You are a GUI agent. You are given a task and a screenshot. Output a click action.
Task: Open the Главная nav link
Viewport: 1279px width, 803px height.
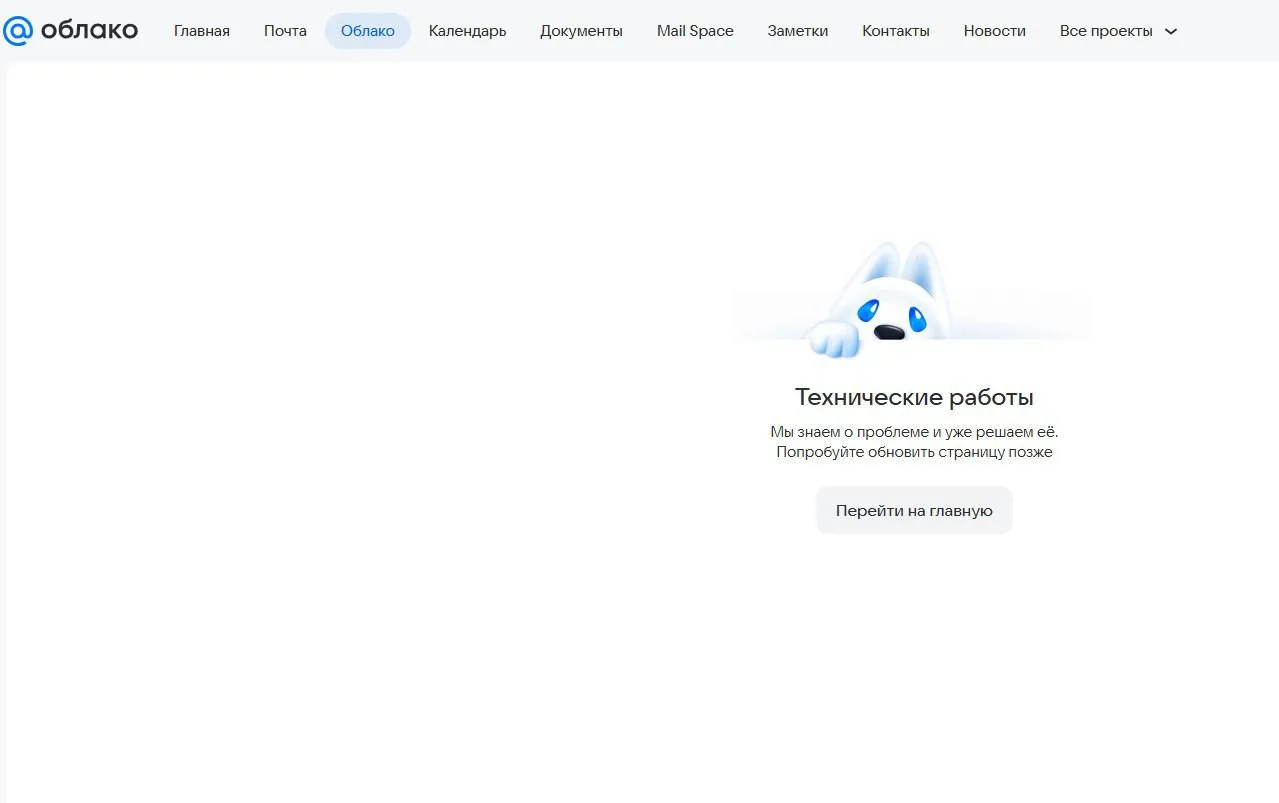(202, 31)
